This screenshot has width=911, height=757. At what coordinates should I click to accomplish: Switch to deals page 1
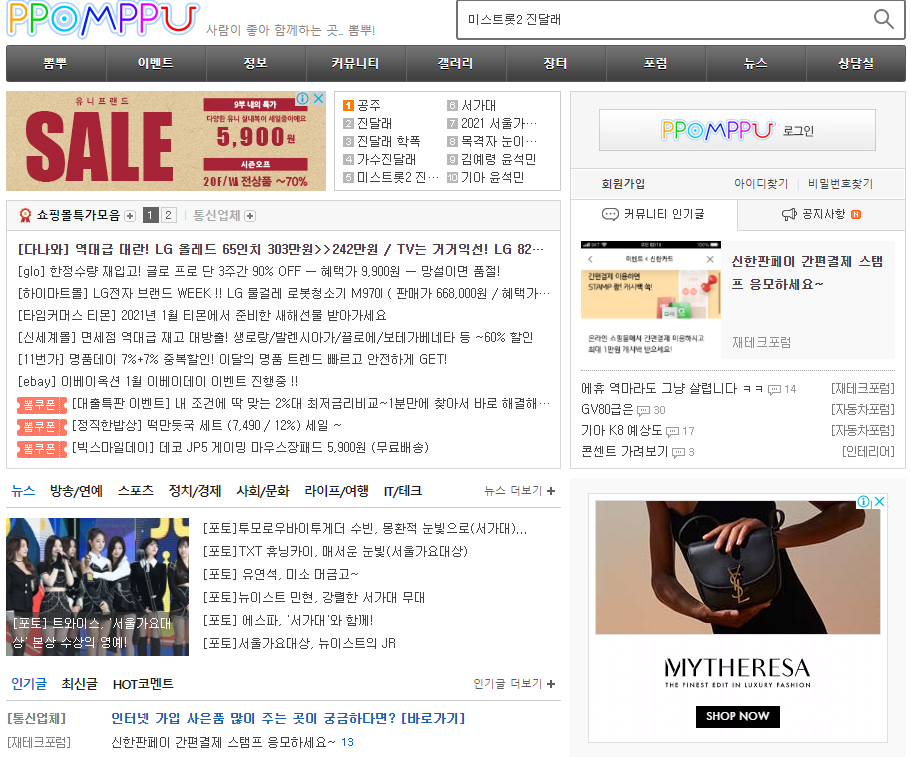pyautogui.click(x=150, y=216)
